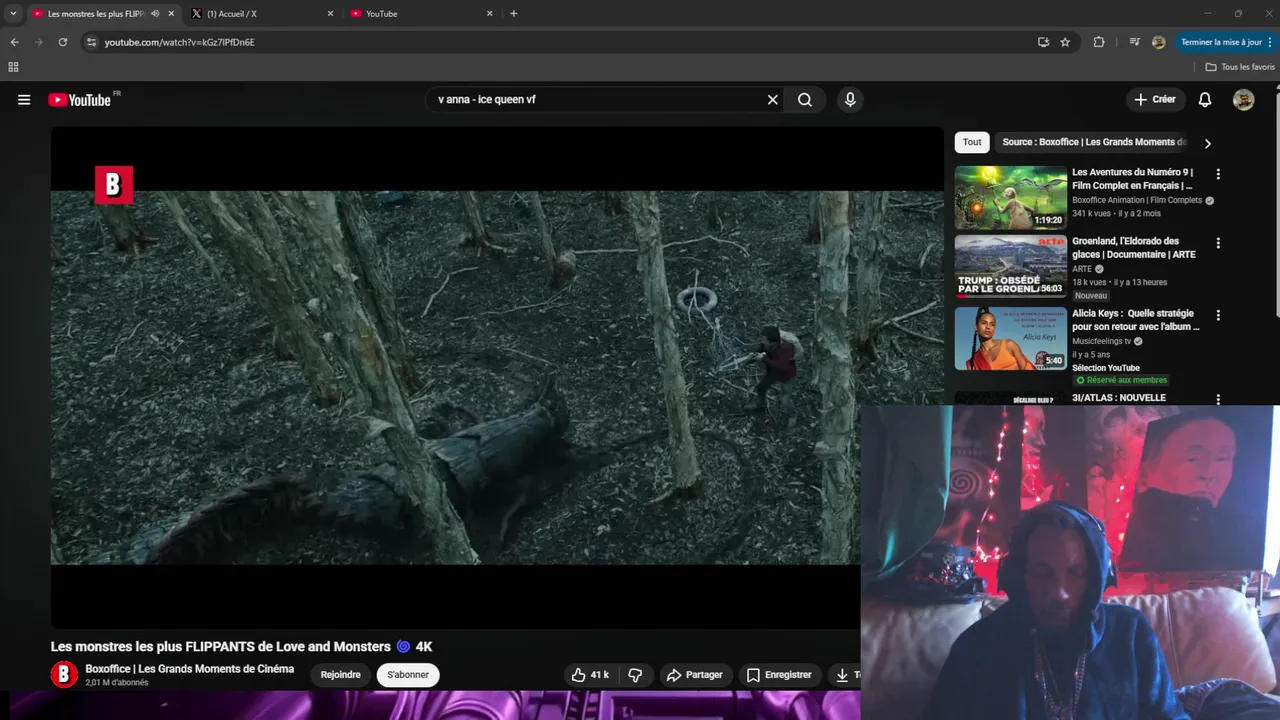Close the Les monstres tab
The height and width of the screenshot is (720, 1280).
point(171,14)
